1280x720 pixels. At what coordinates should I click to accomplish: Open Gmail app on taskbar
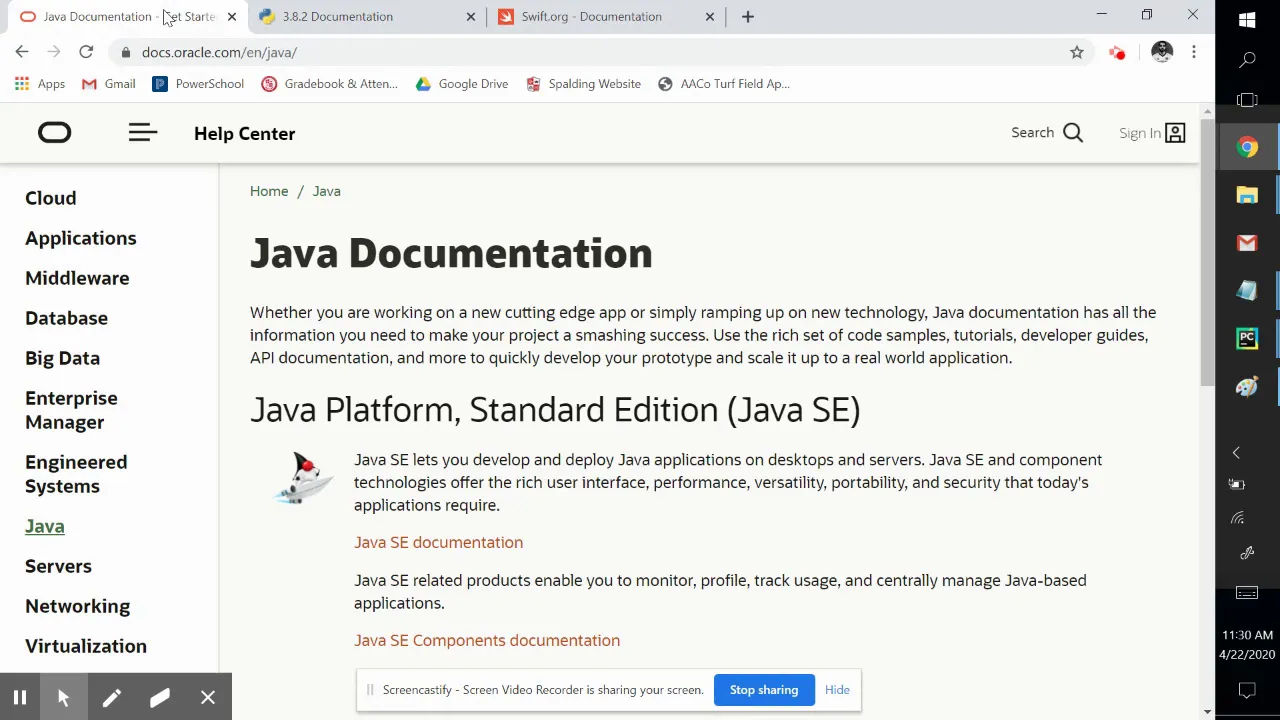tap(1247, 243)
